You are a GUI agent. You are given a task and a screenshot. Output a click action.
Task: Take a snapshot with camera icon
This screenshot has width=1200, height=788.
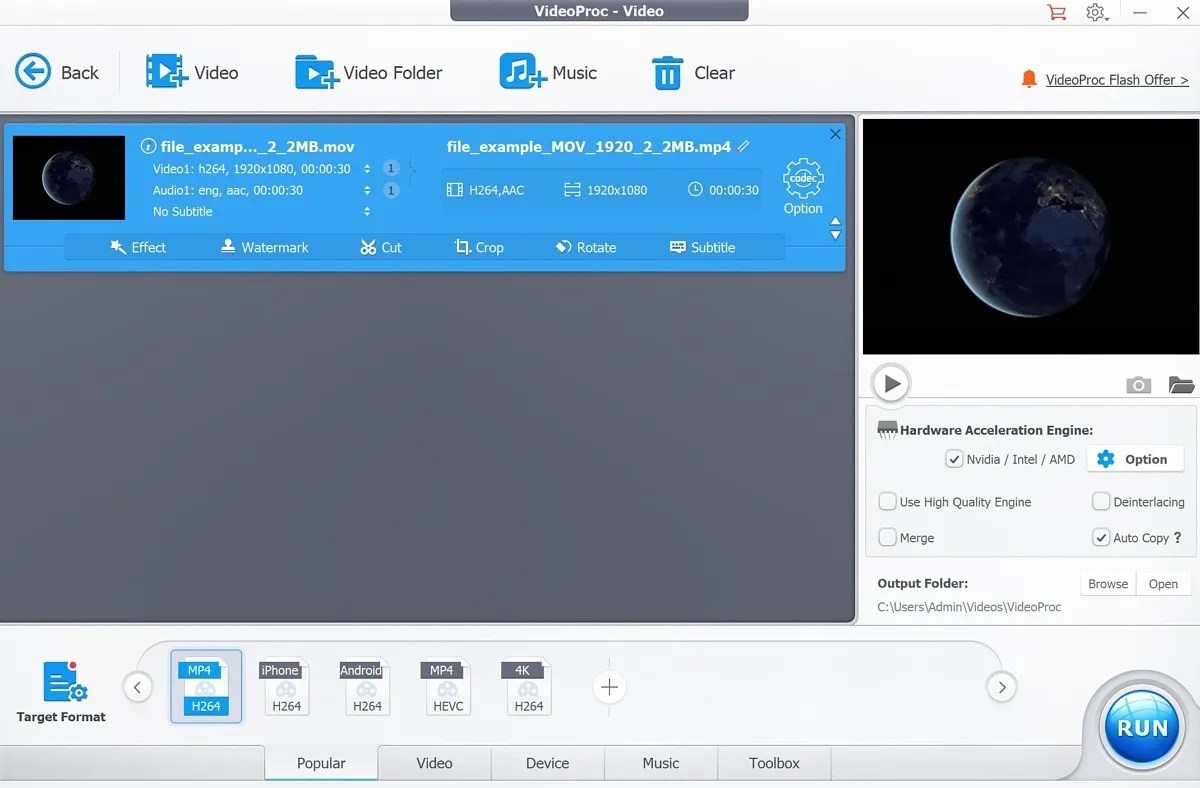point(1138,385)
